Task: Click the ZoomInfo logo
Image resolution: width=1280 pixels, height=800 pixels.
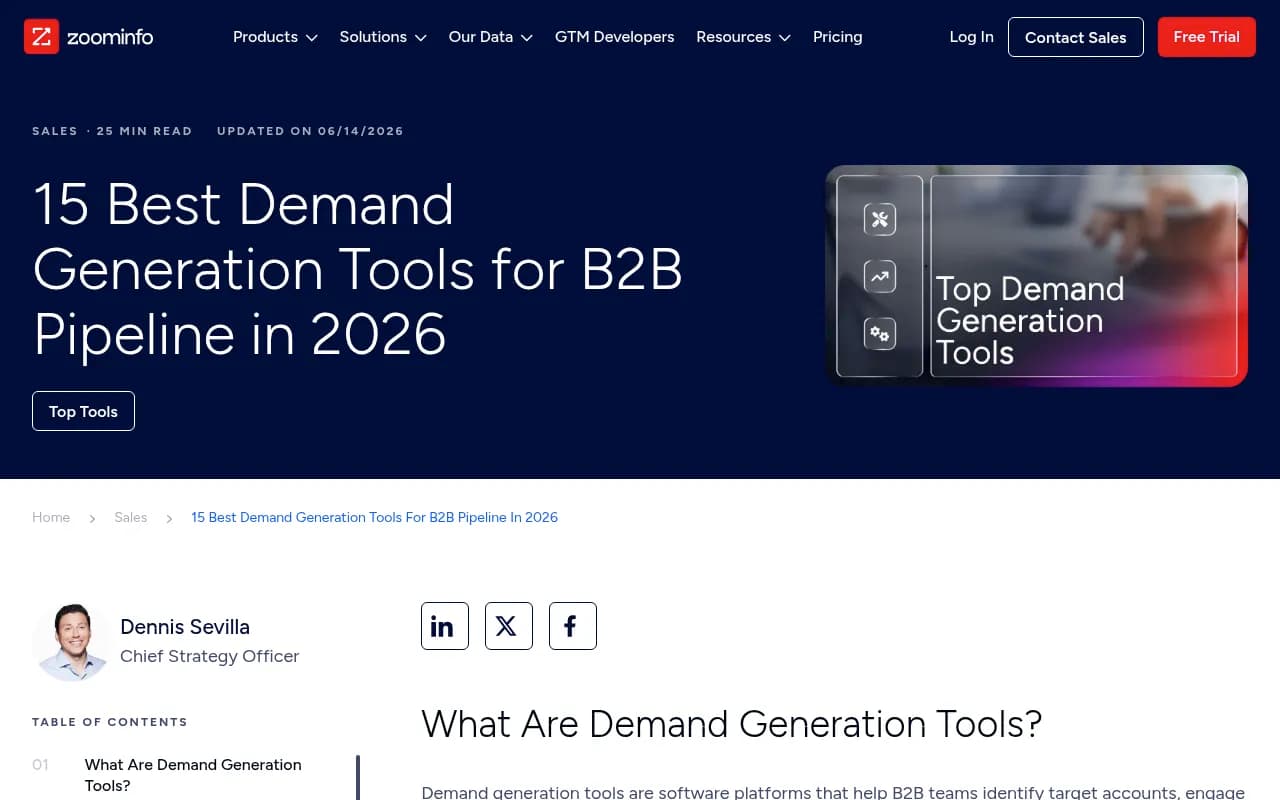Action: pos(88,37)
